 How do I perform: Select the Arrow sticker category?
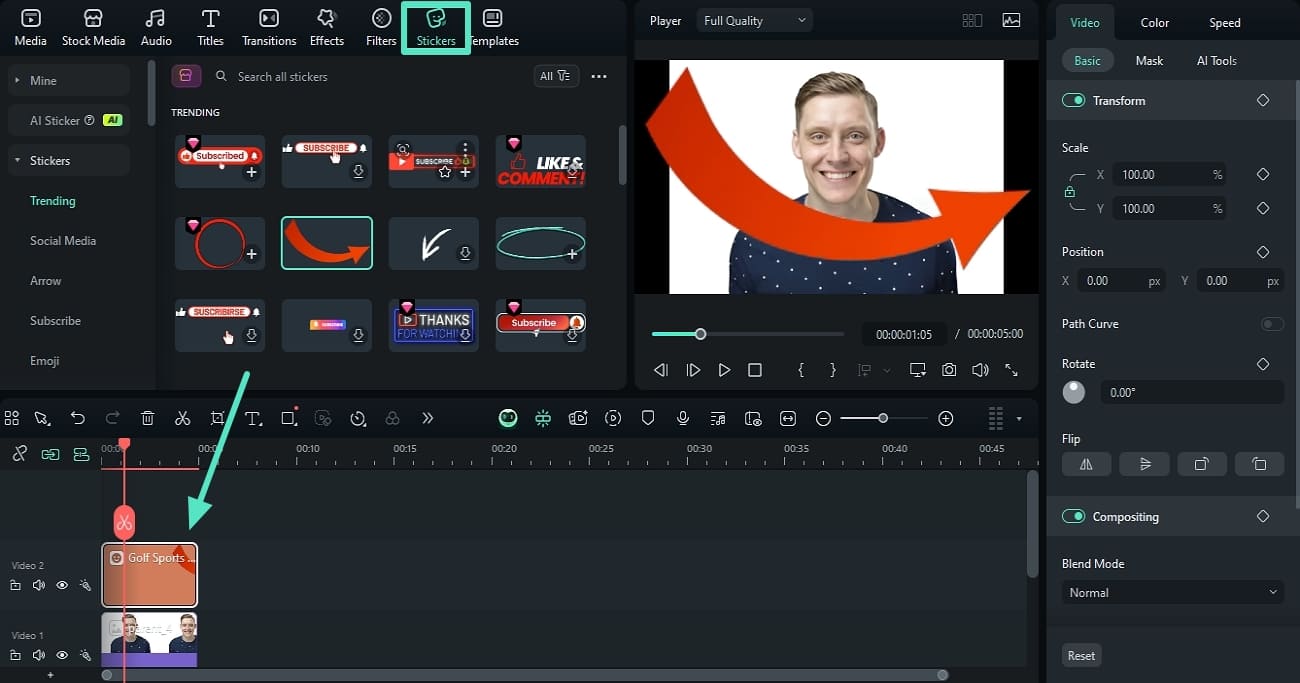coord(46,281)
